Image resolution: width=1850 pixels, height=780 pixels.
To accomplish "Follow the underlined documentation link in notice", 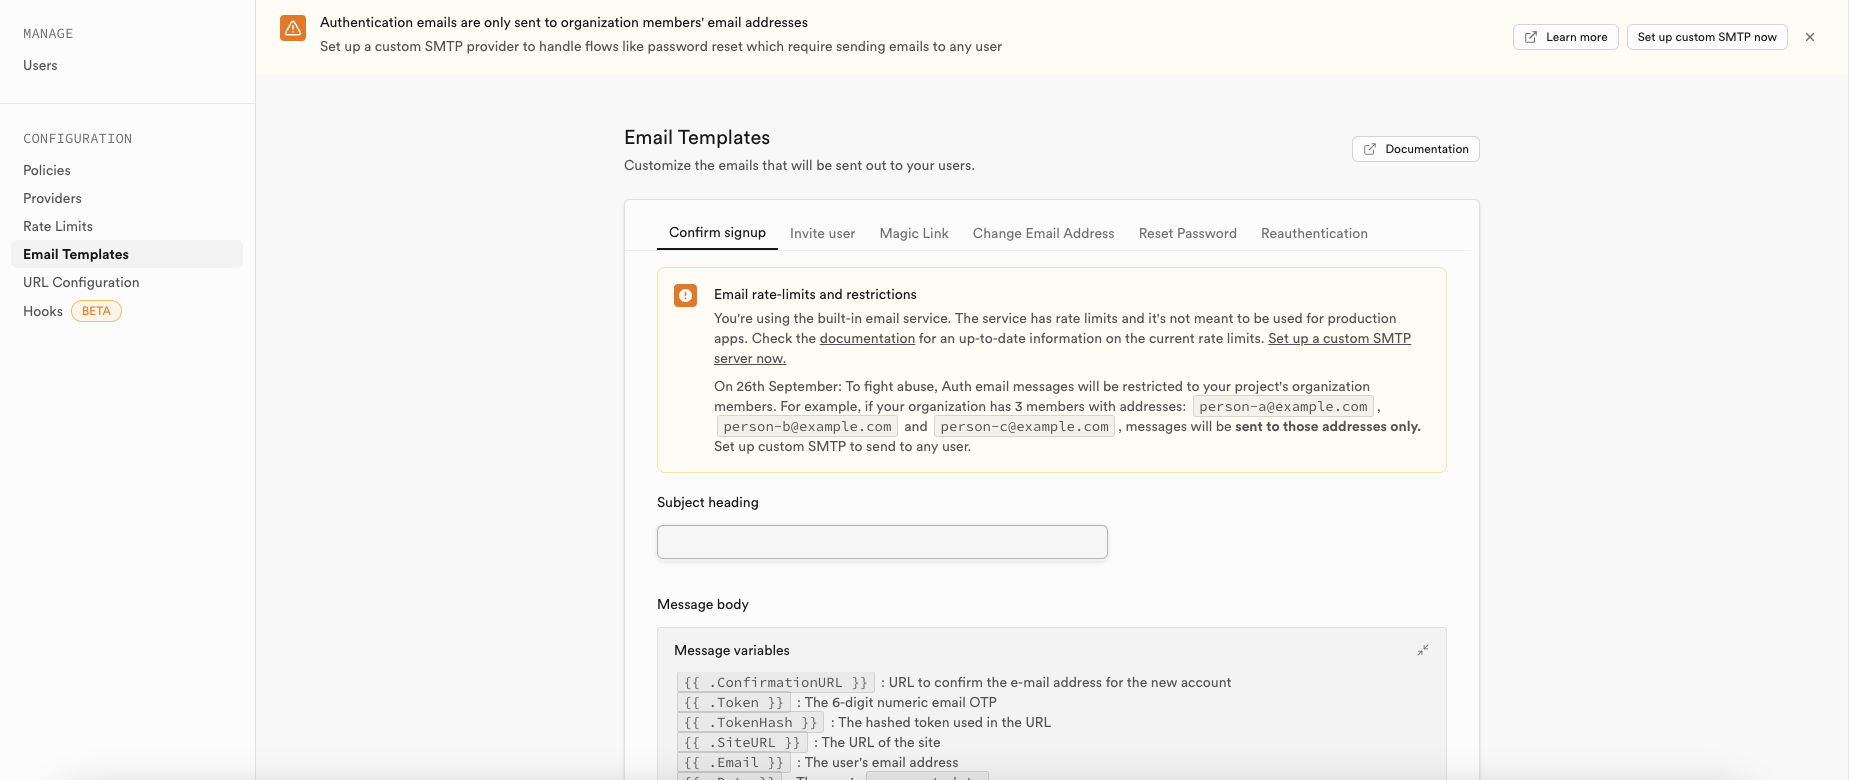I will click(867, 339).
